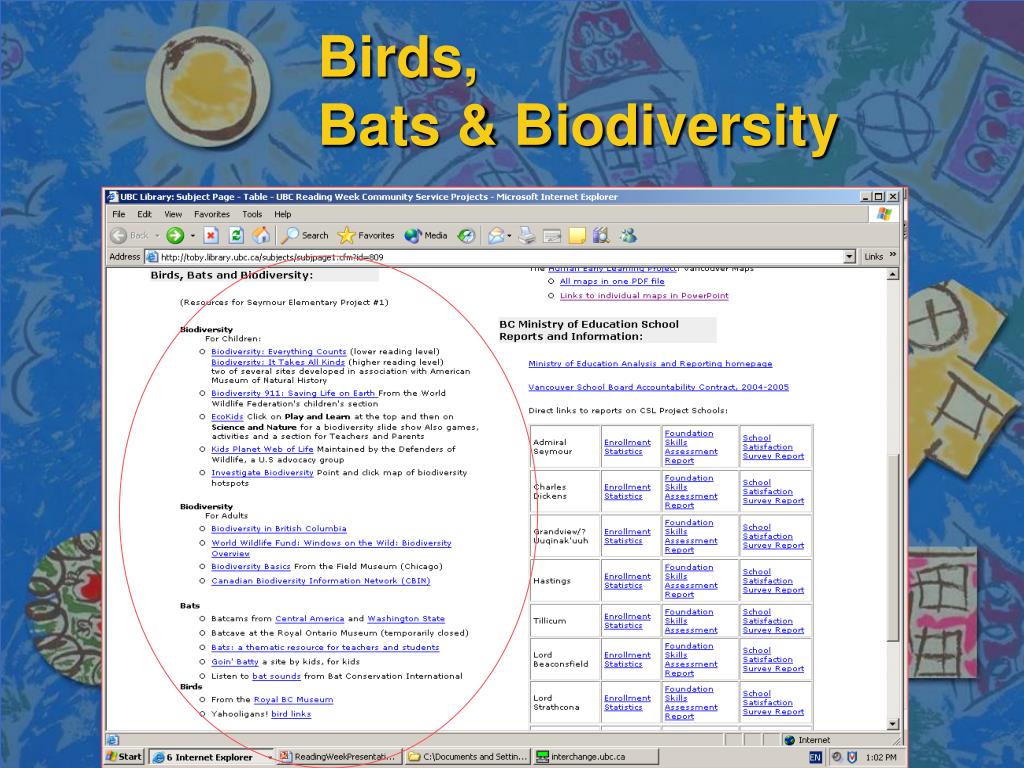Open Kids Planet Web of Life link
Image resolution: width=1024 pixels, height=768 pixels.
(x=263, y=449)
